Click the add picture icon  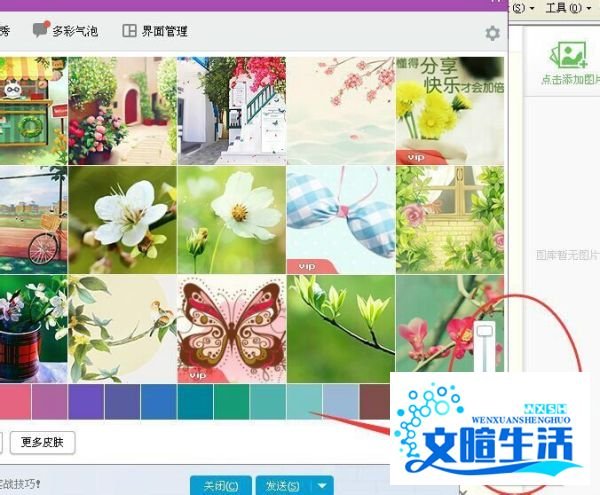569,54
